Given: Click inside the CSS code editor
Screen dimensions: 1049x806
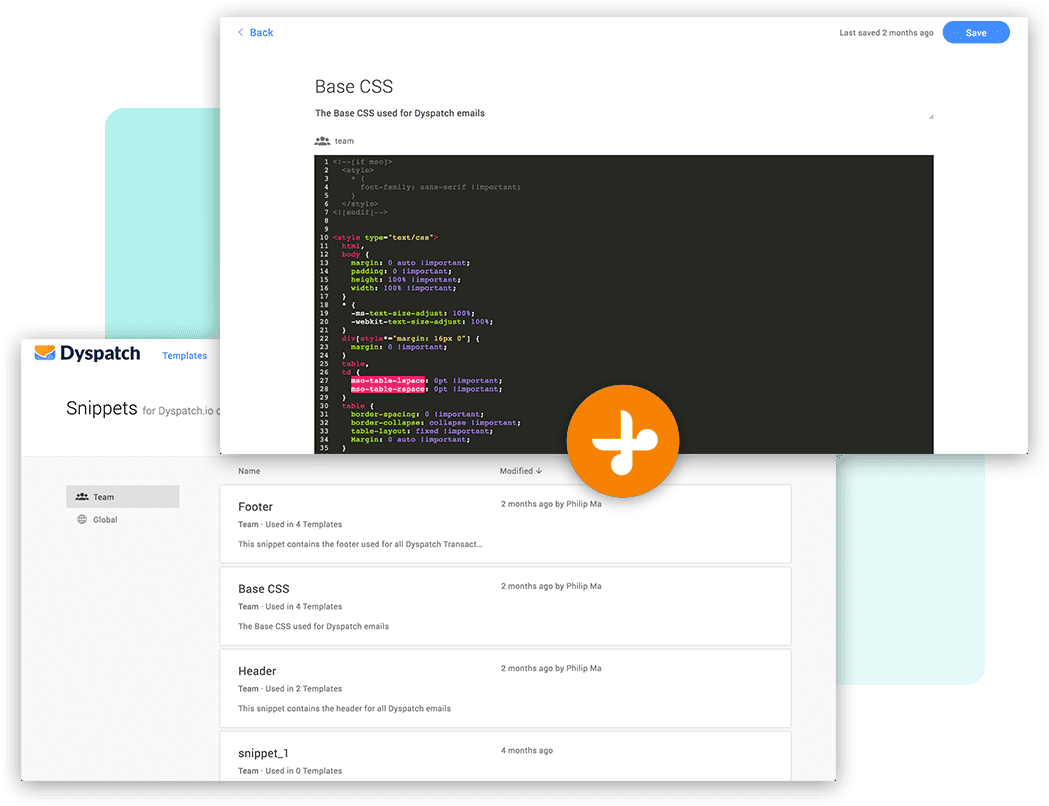Looking at the screenshot, I should [x=624, y=304].
